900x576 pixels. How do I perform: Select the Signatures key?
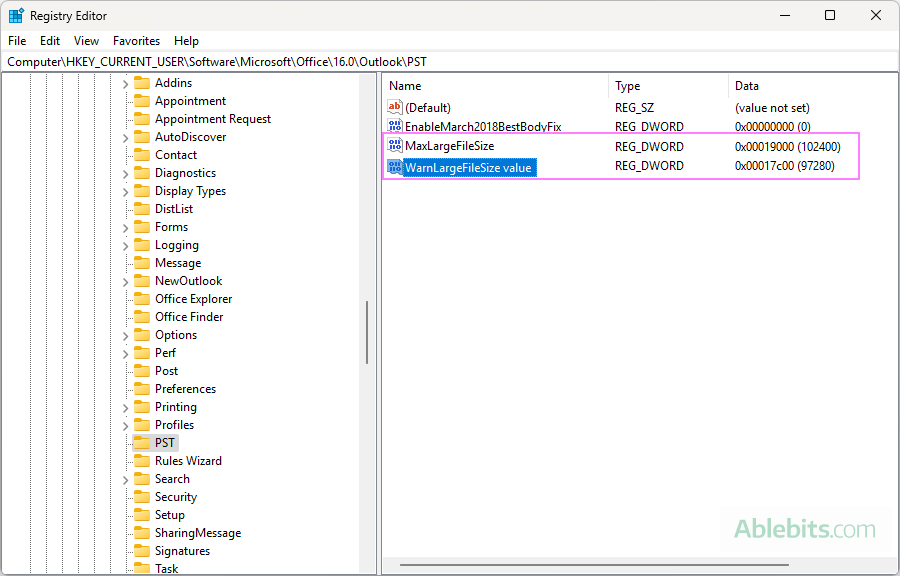click(182, 551)
